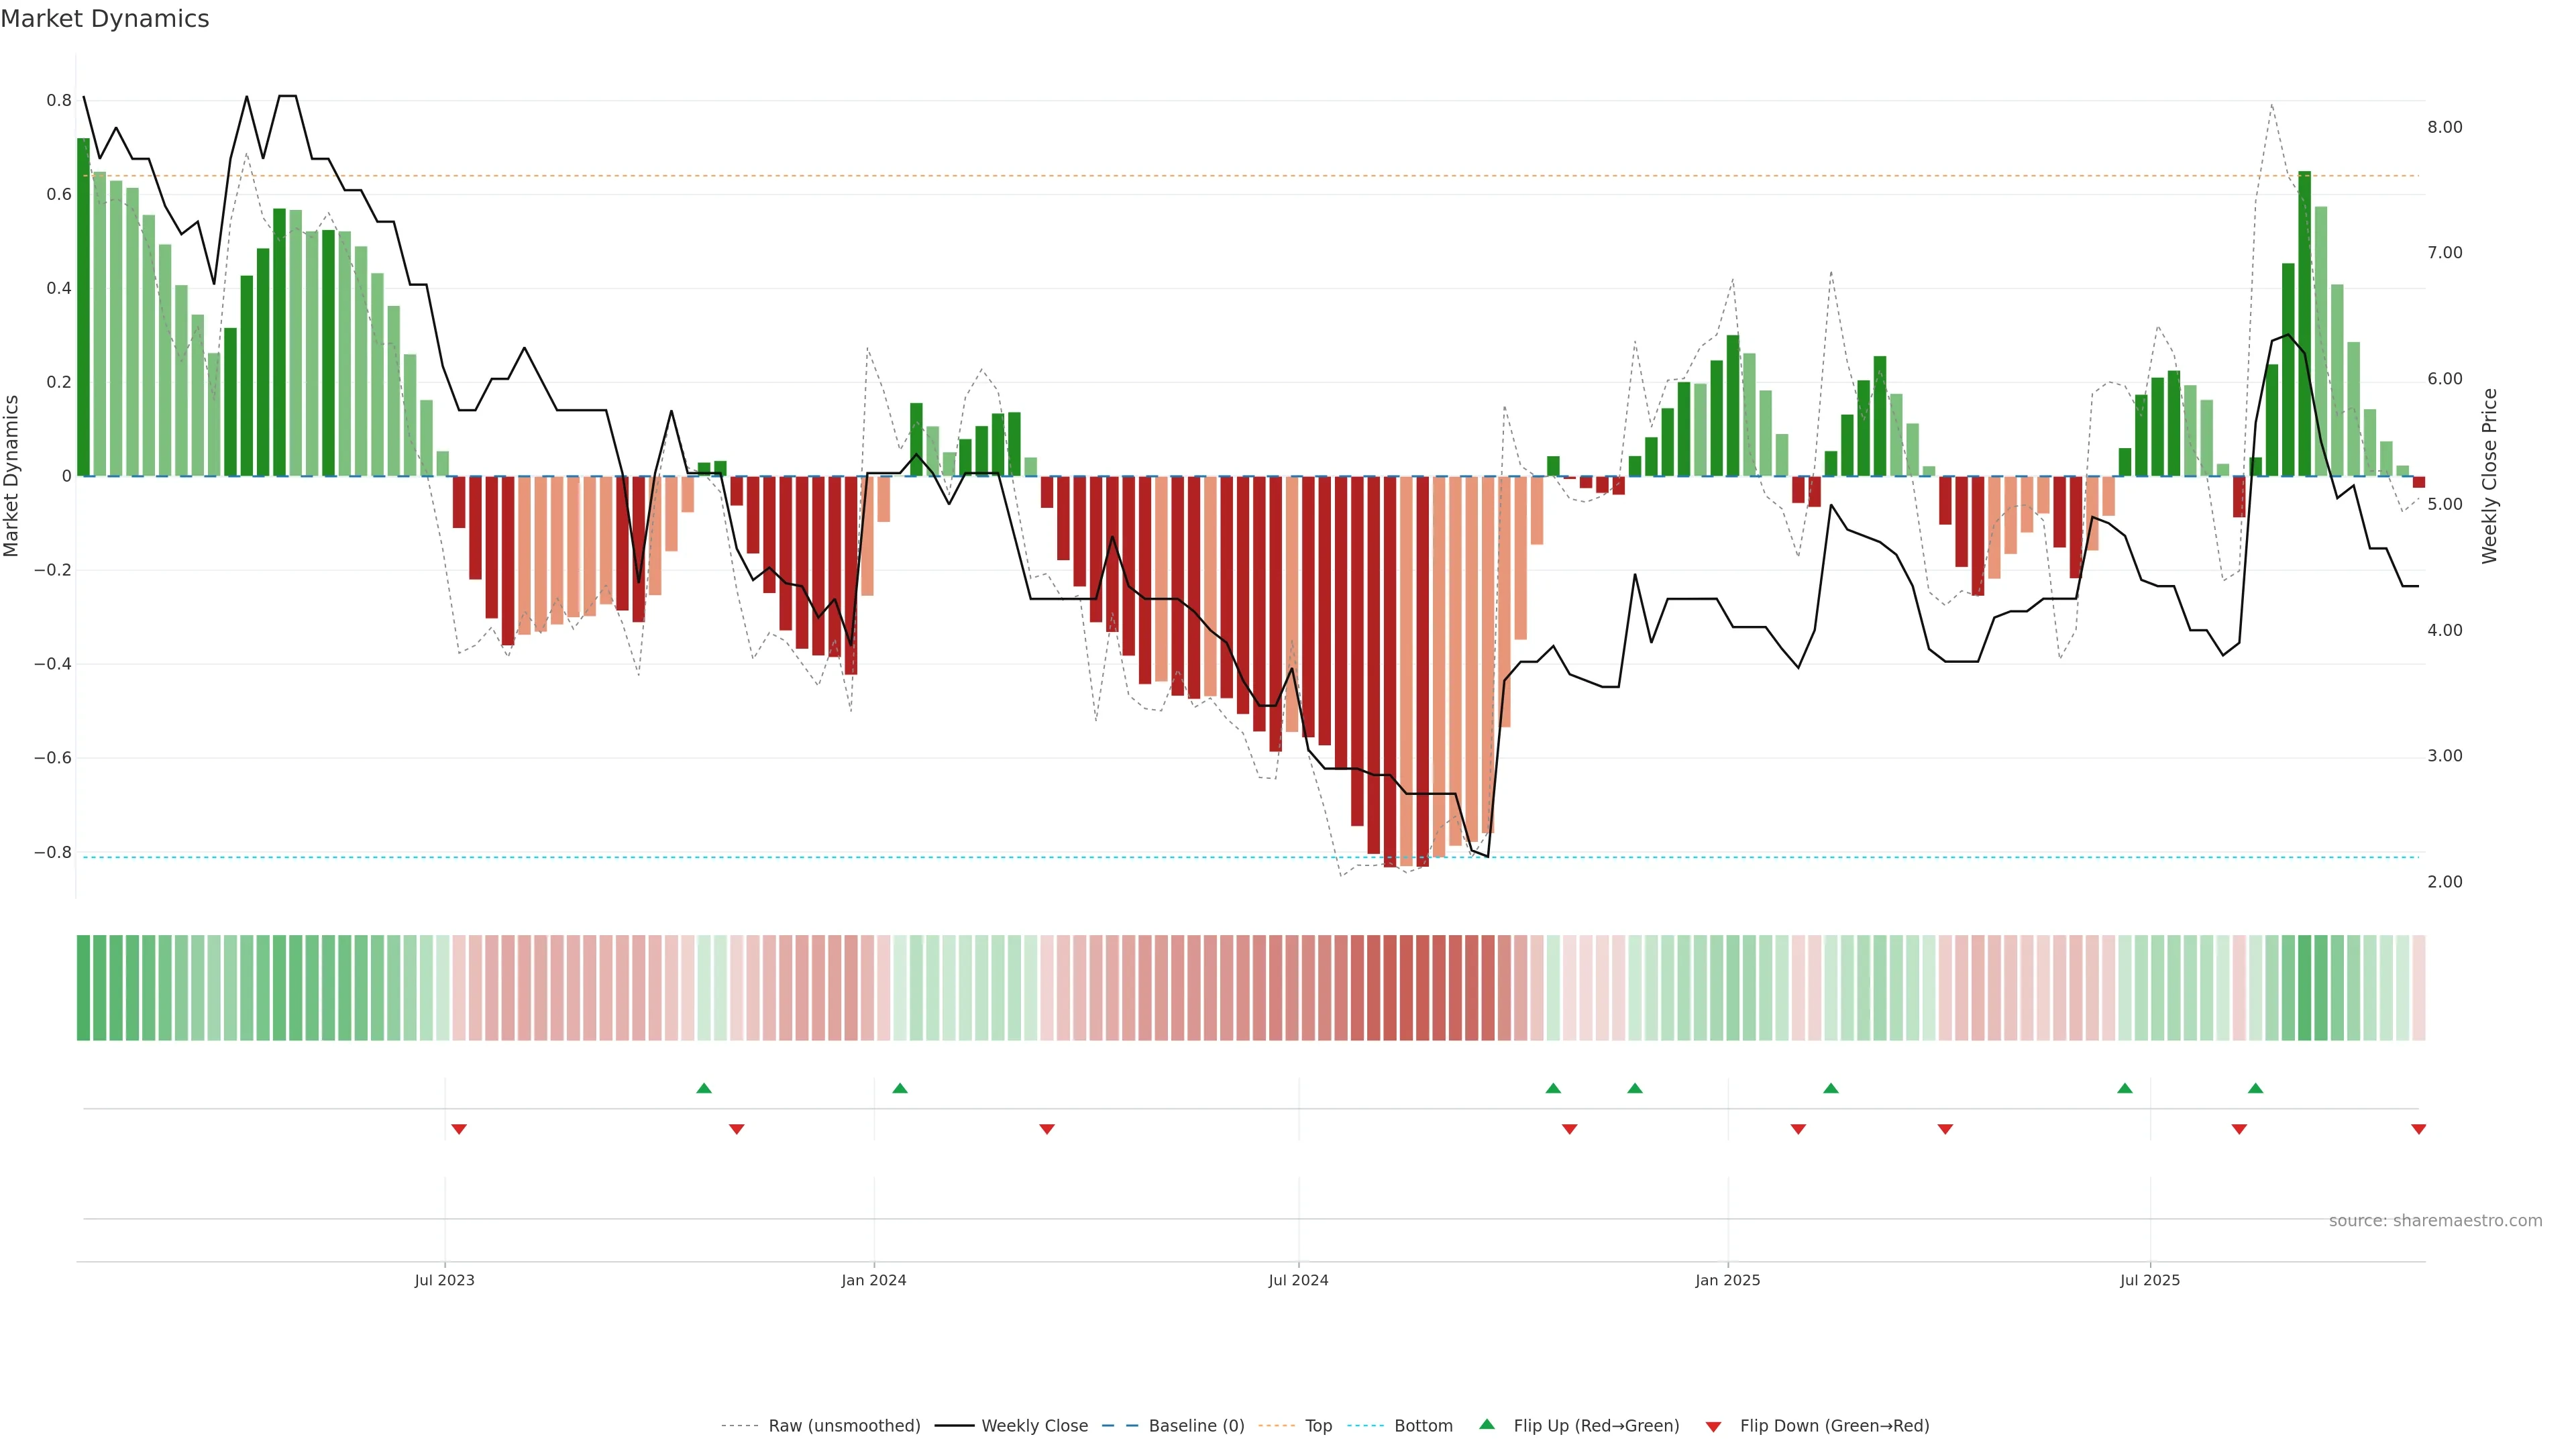The height and width of the screenshot is (1449, 2576).
Task: Click the first green flip-up marker before Jan 2024
Action: pyautogui.click(x=704, y=1088)
